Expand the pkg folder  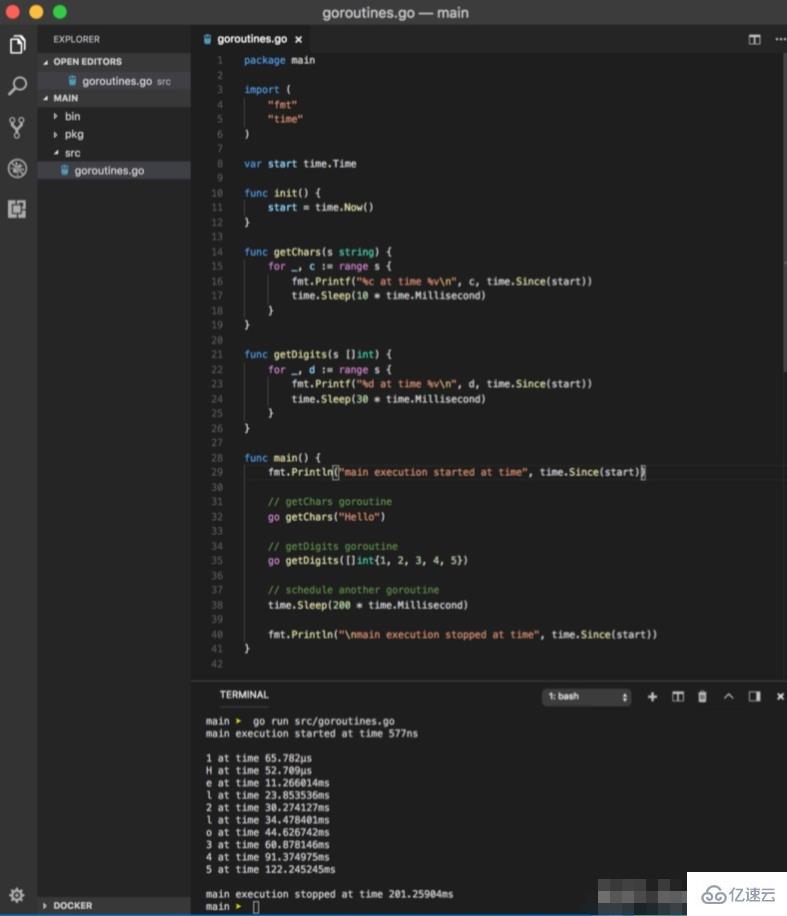coord(73,134)
